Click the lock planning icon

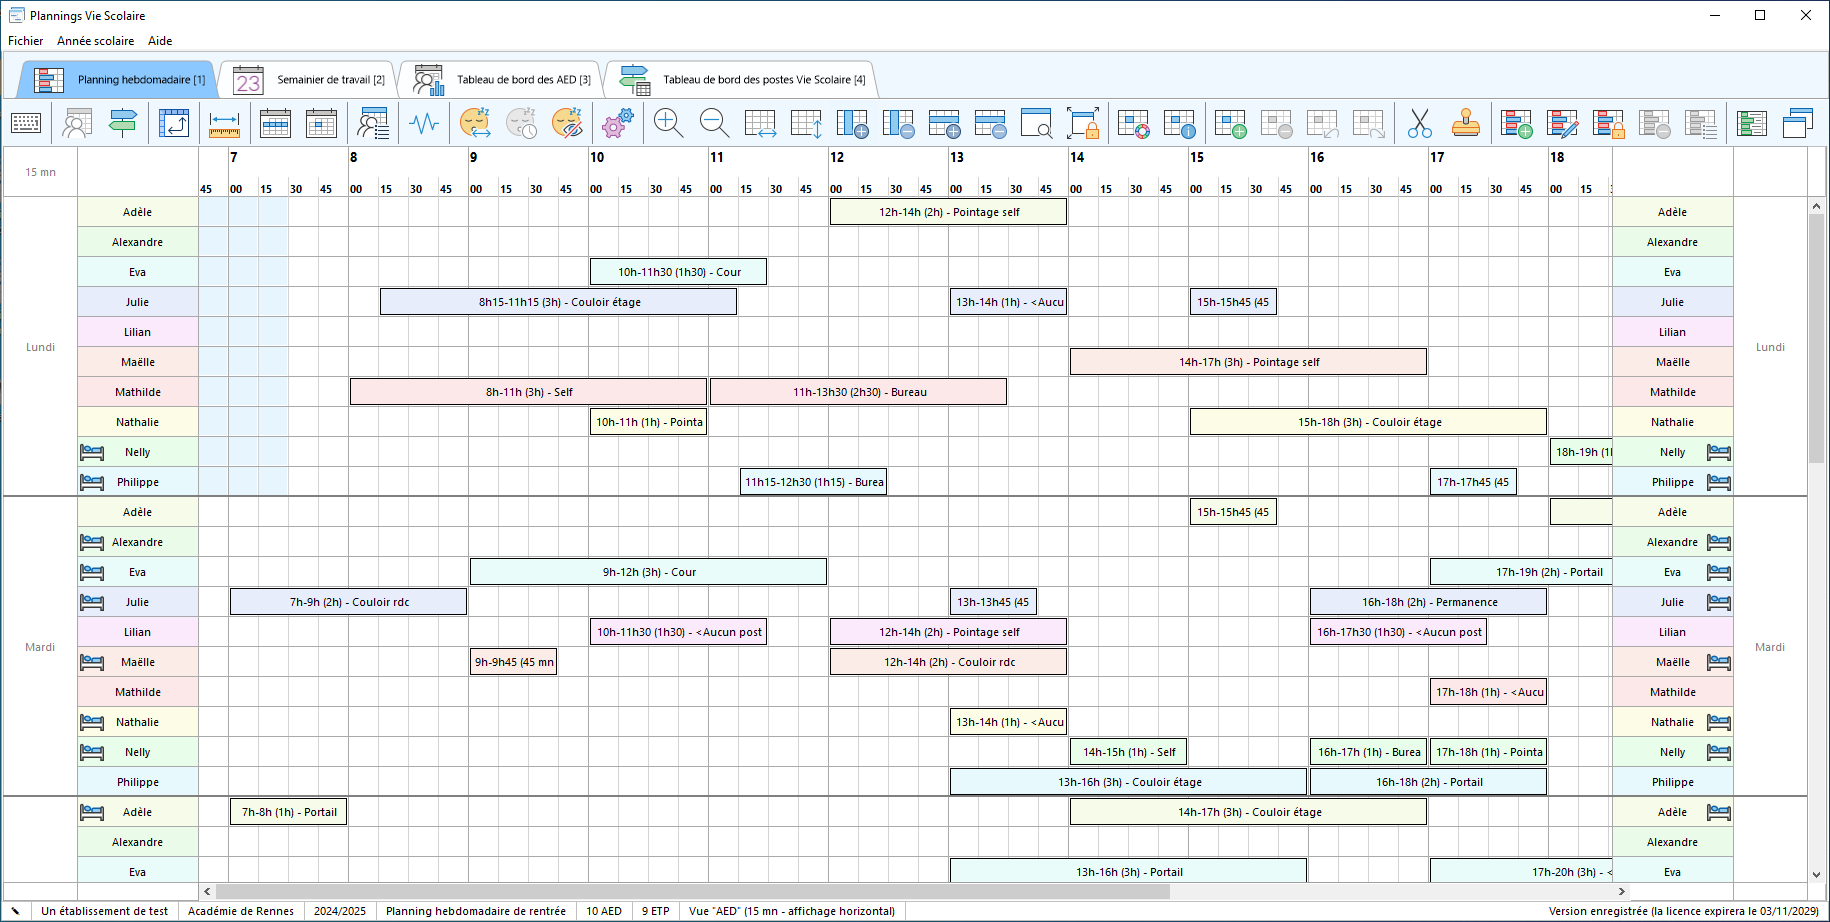pos(1608,123)
